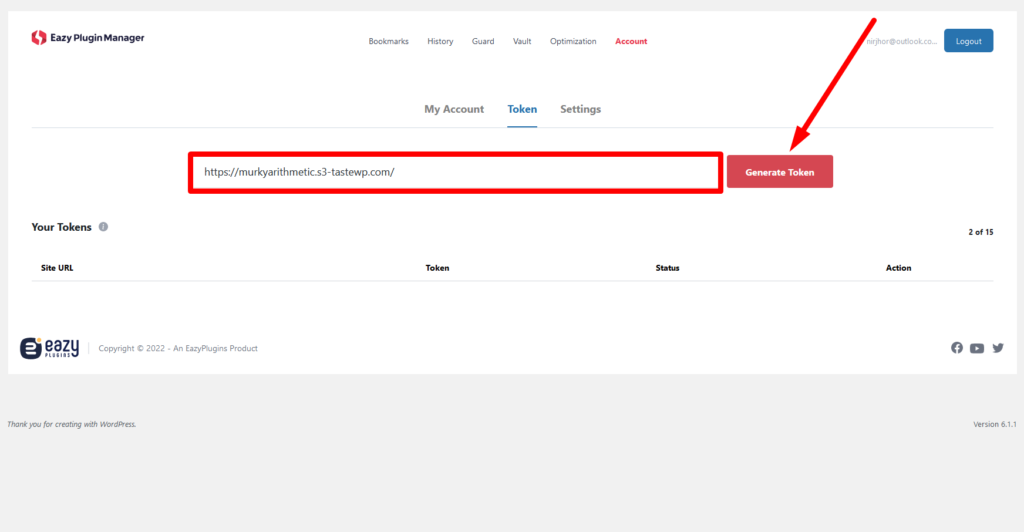This screenshot has height=532, width=1024.
Task: Switch to the Settings tab
Action: click(x=581, y=109)
